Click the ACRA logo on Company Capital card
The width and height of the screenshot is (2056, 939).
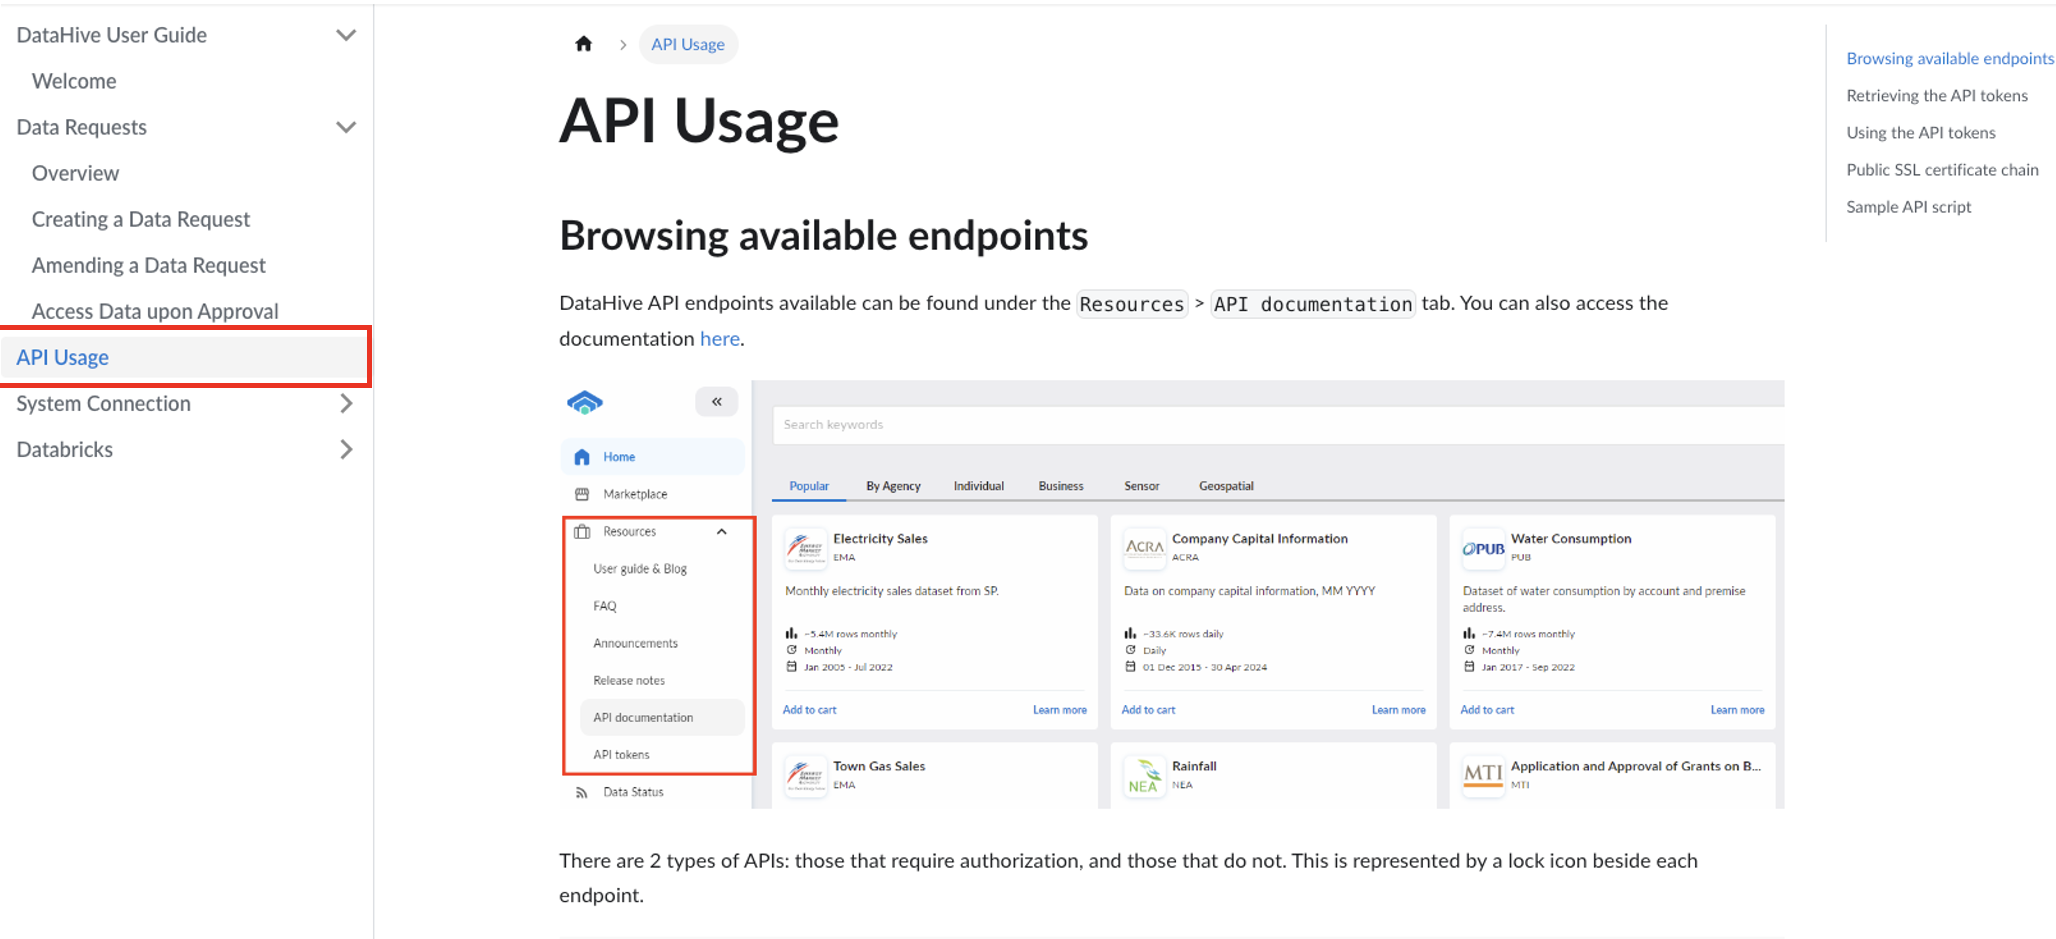tap(1144, 547)
